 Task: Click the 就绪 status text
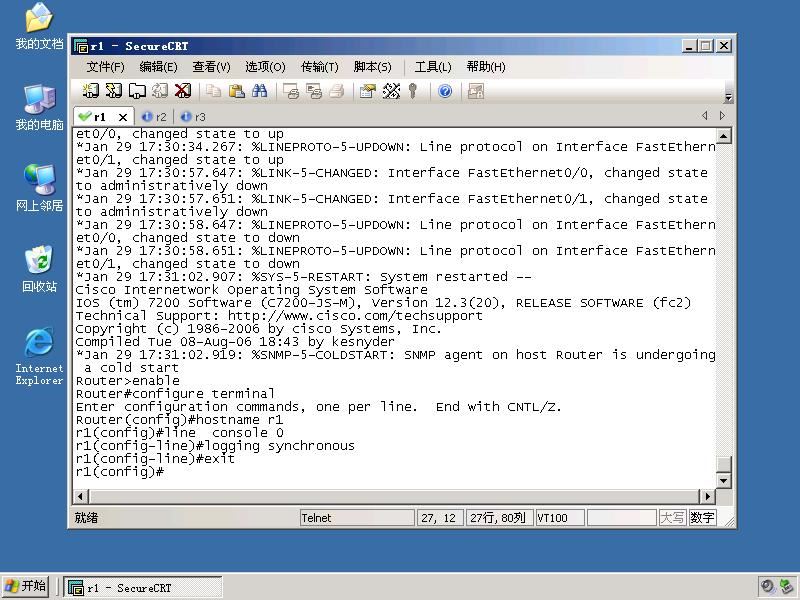tap(86, 518)
